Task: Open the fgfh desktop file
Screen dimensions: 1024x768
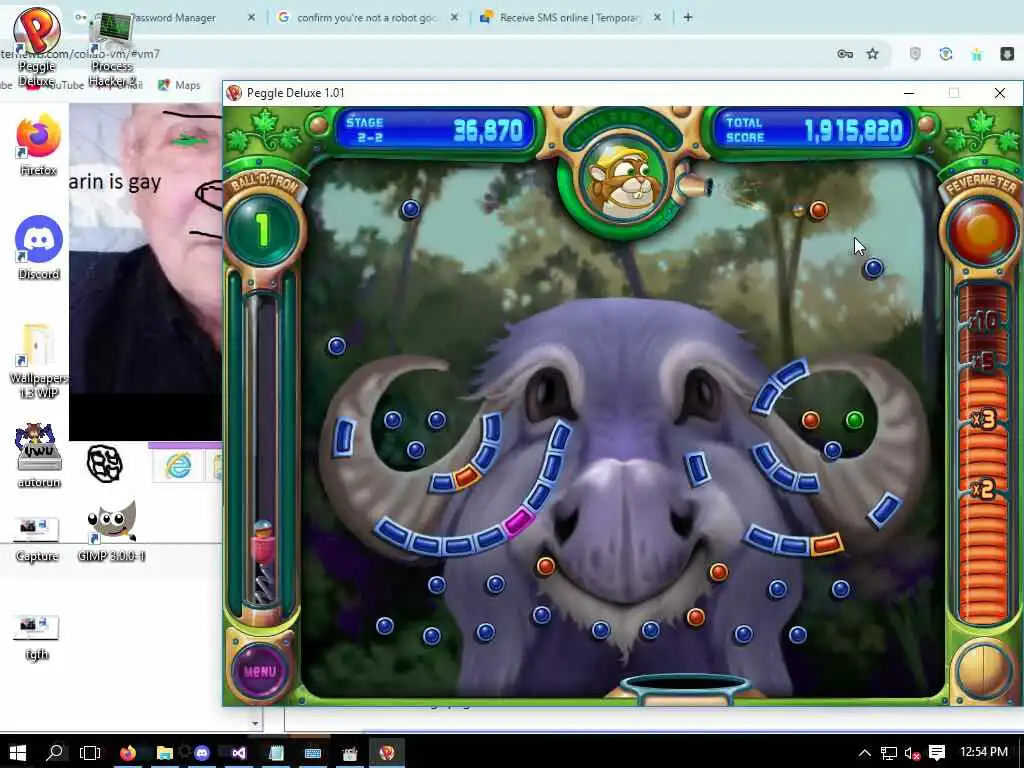Action: pos(37,637)
